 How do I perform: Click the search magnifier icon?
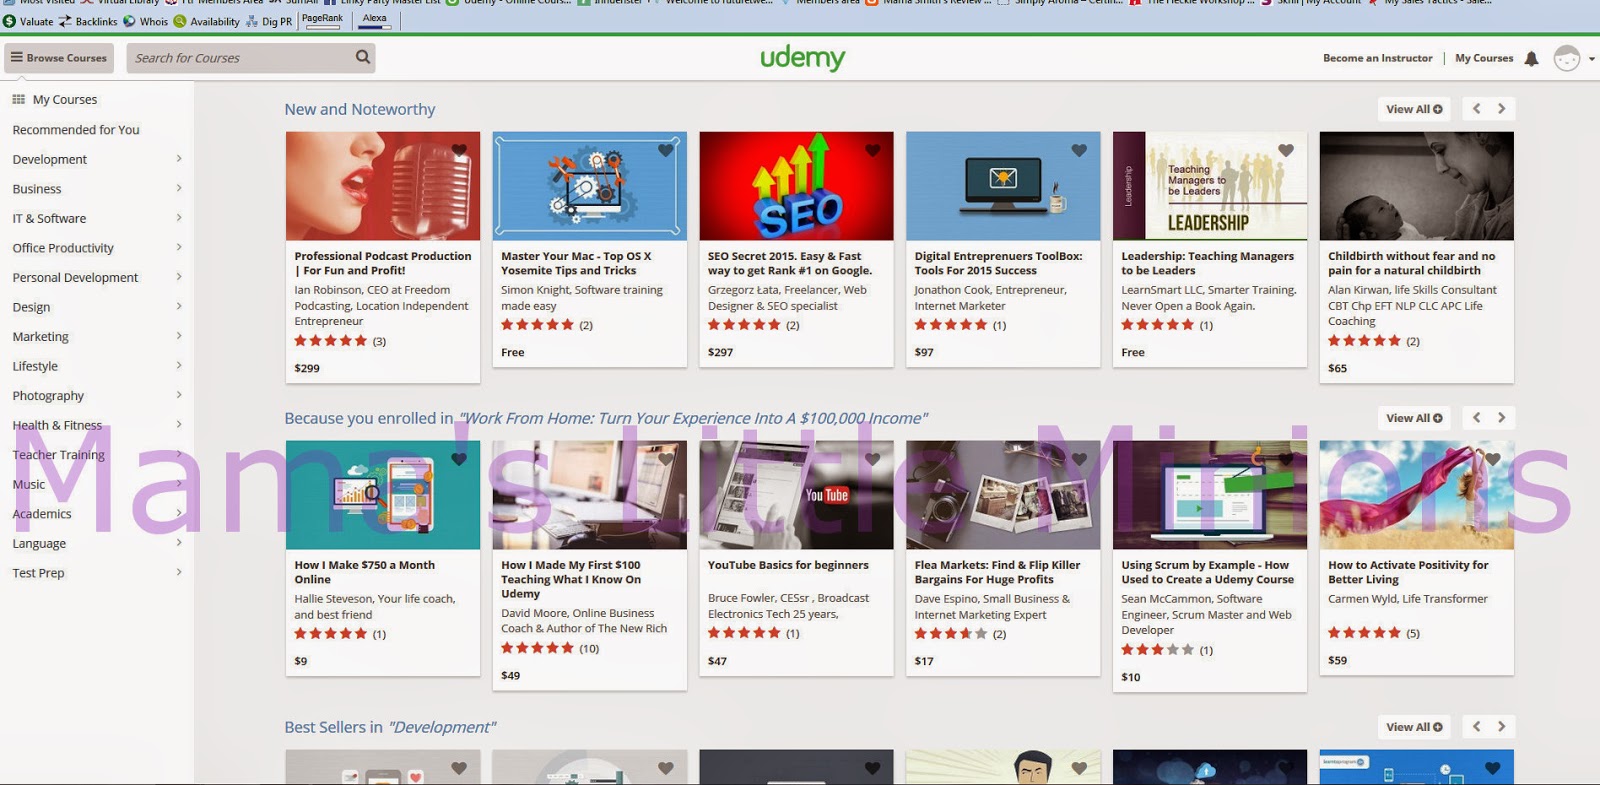[363, 57]
